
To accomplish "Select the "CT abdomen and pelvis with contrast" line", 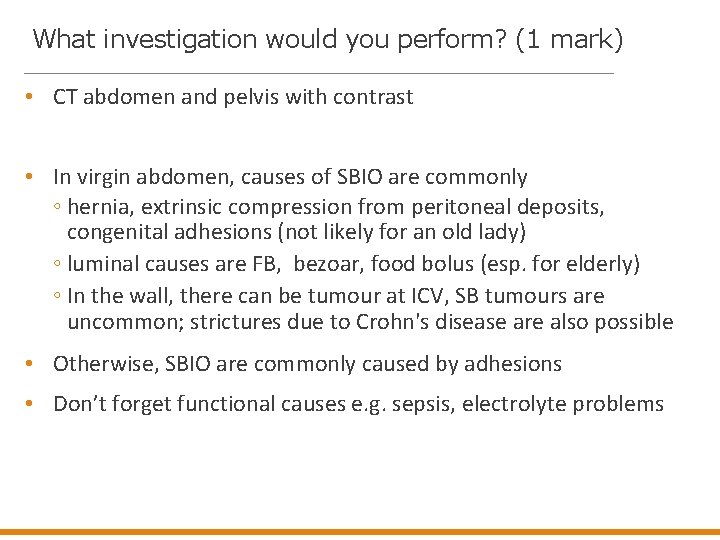I will tap(232, 97).
